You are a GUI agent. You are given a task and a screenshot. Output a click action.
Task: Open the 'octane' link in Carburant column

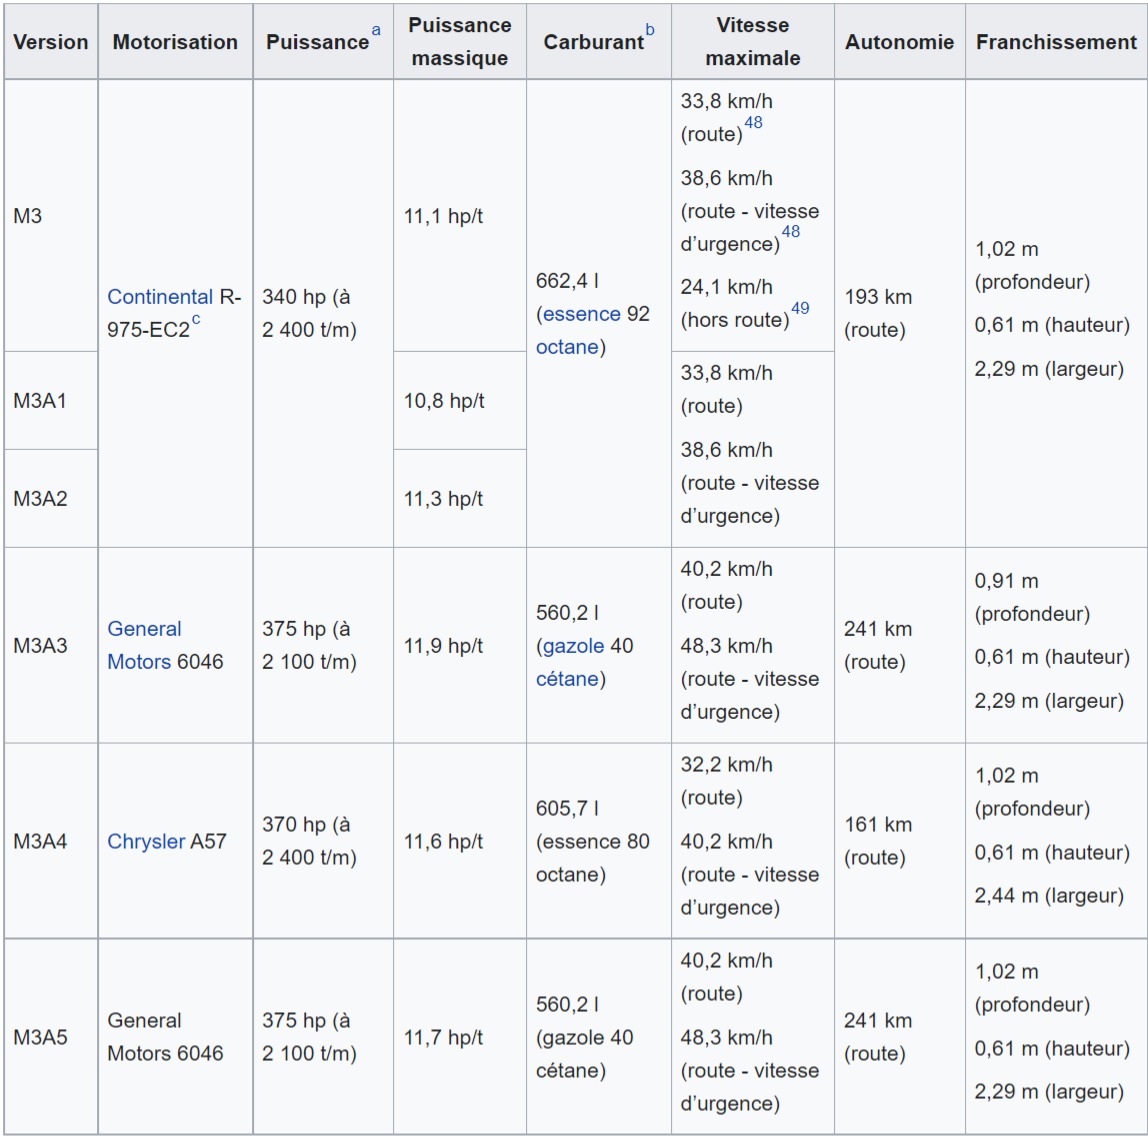pos(567,347)
